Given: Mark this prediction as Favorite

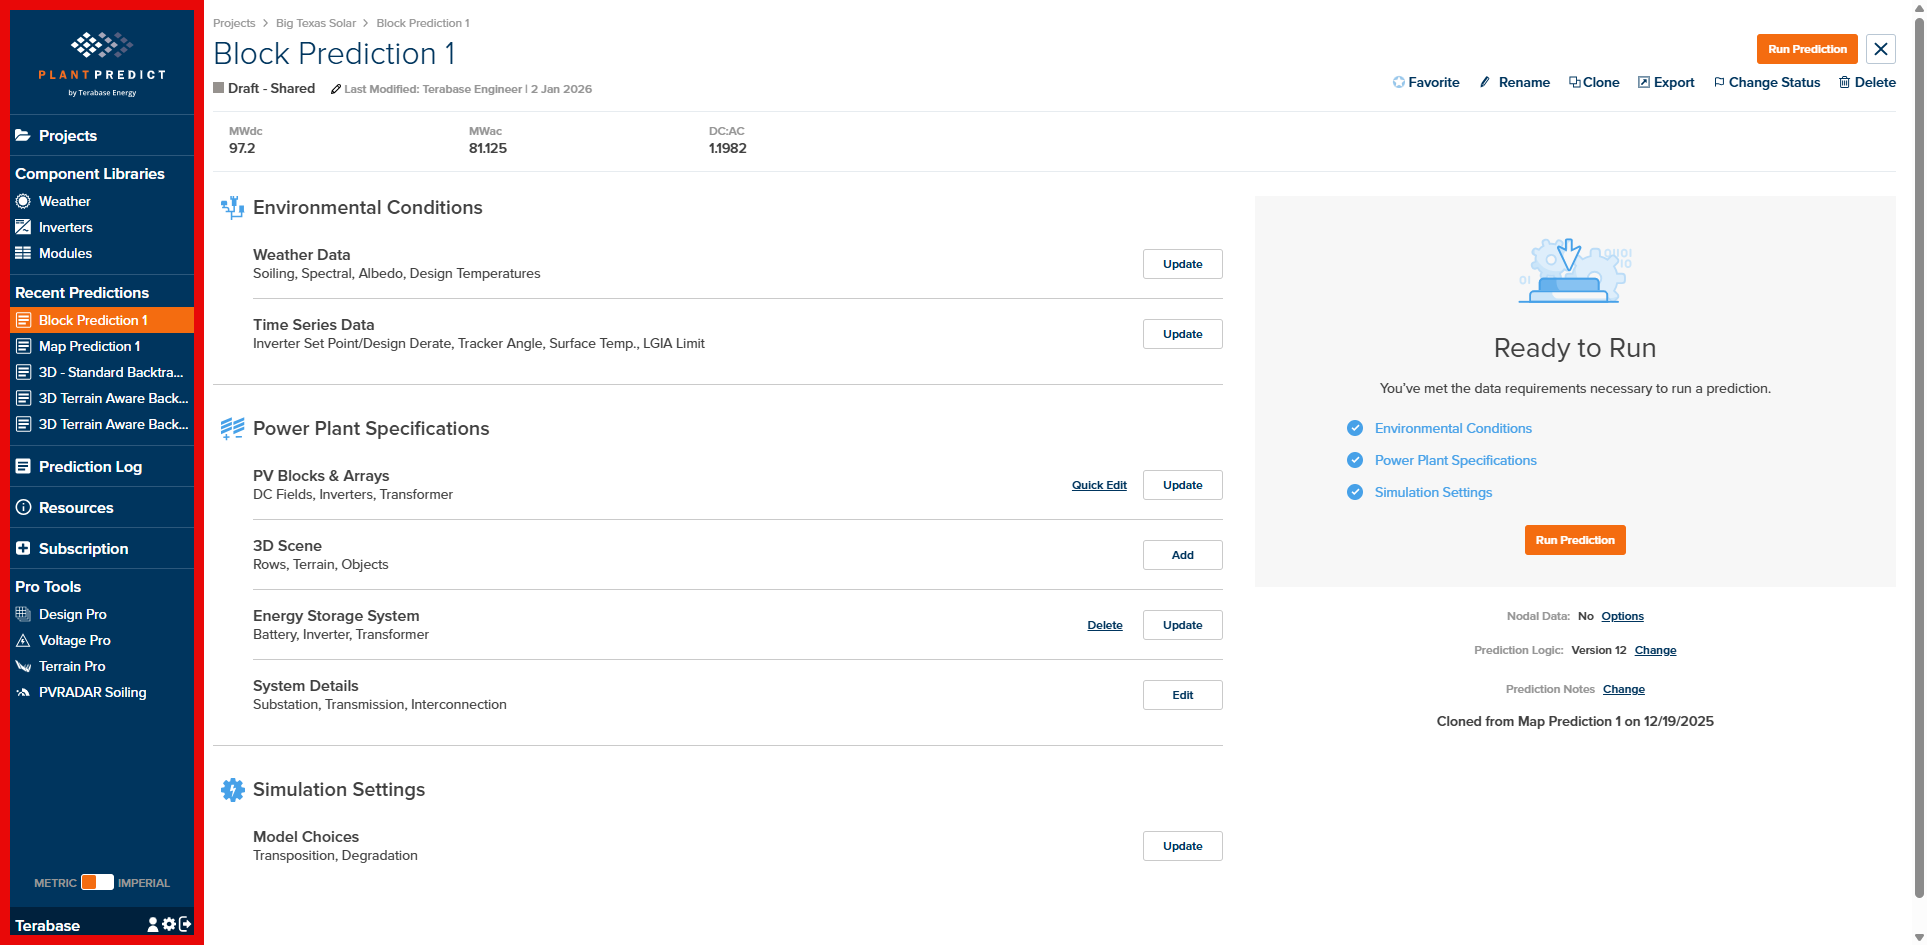Looking at the screenshot, I should pyautogui.click(x=1426, y=82).
